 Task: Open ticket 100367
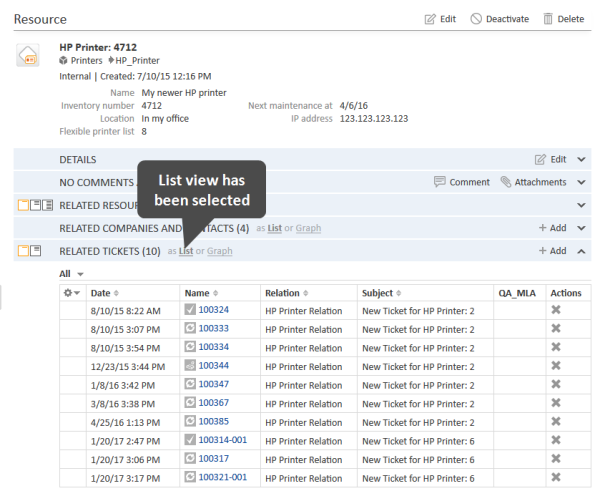[214, 403]
